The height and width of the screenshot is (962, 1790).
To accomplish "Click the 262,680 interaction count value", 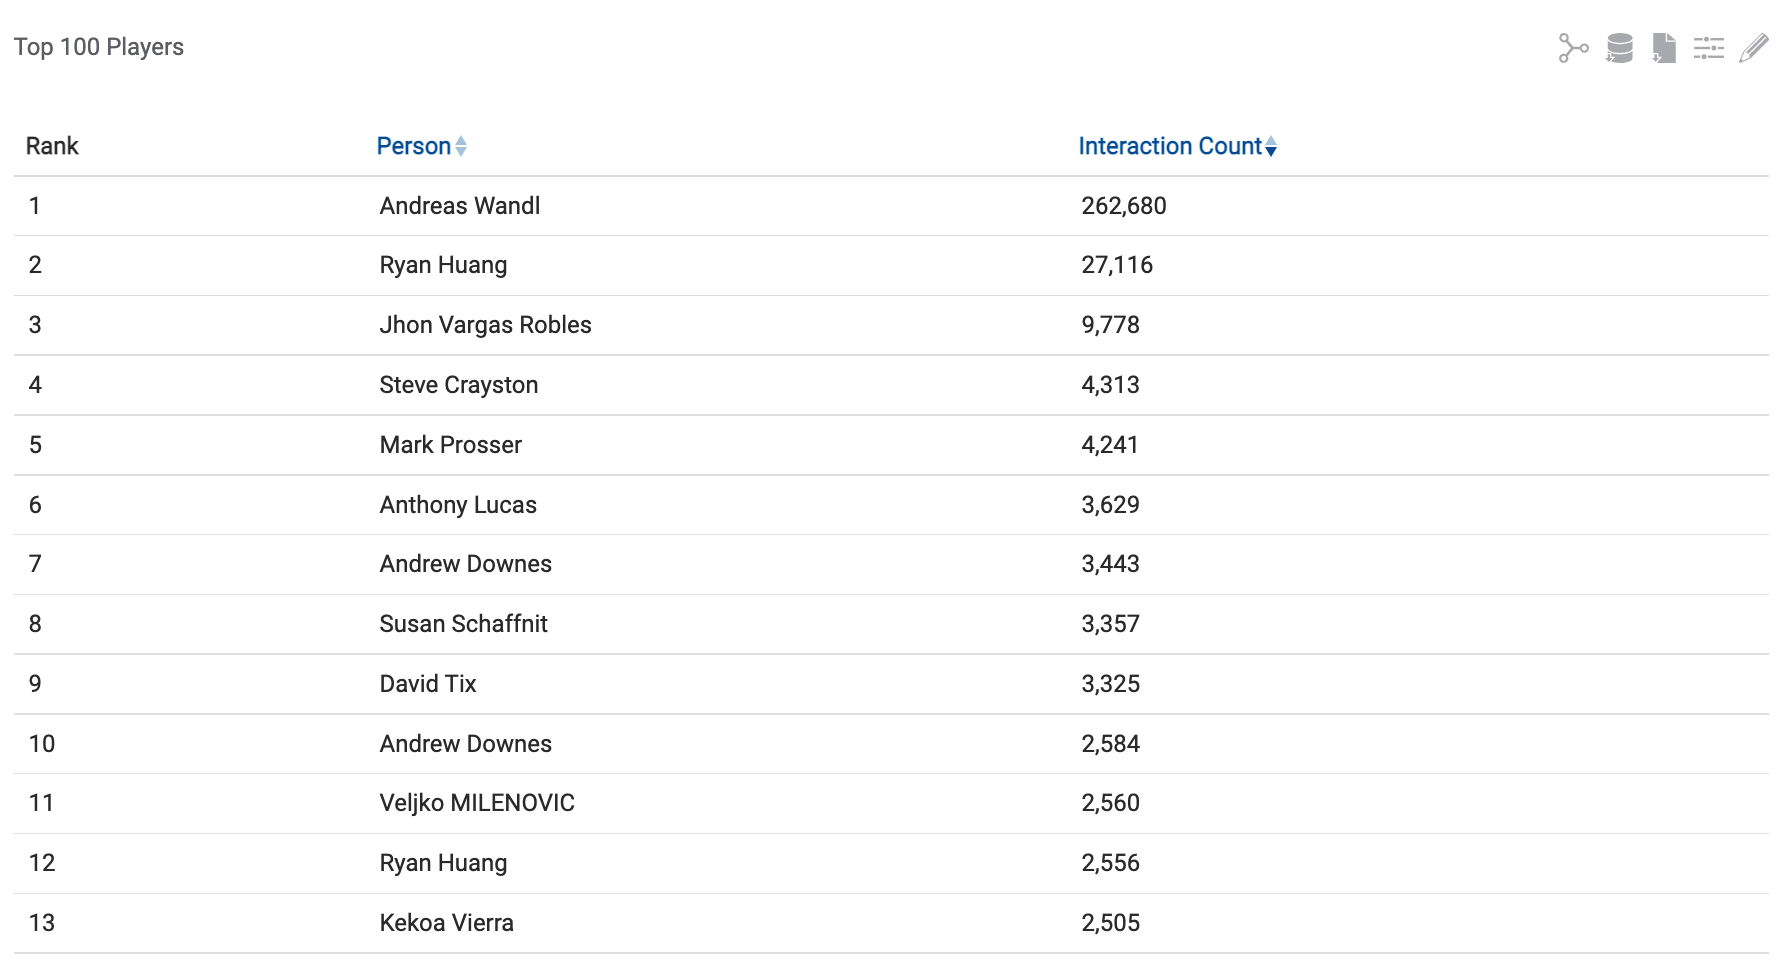I will click(x=1123, y=206).
